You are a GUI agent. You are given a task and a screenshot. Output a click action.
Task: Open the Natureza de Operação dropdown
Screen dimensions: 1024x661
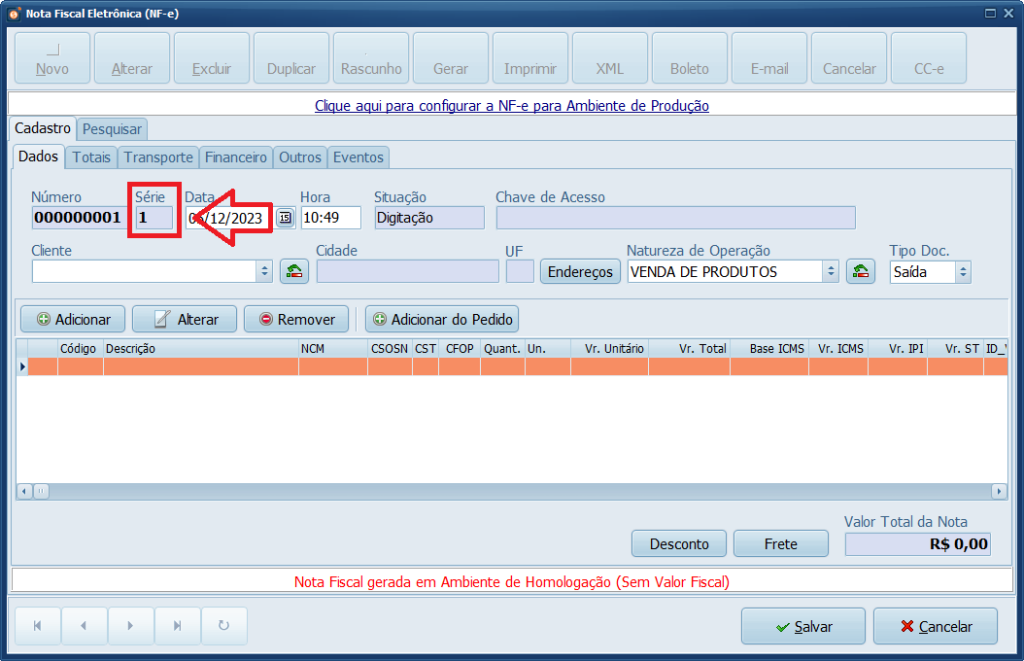830,271
